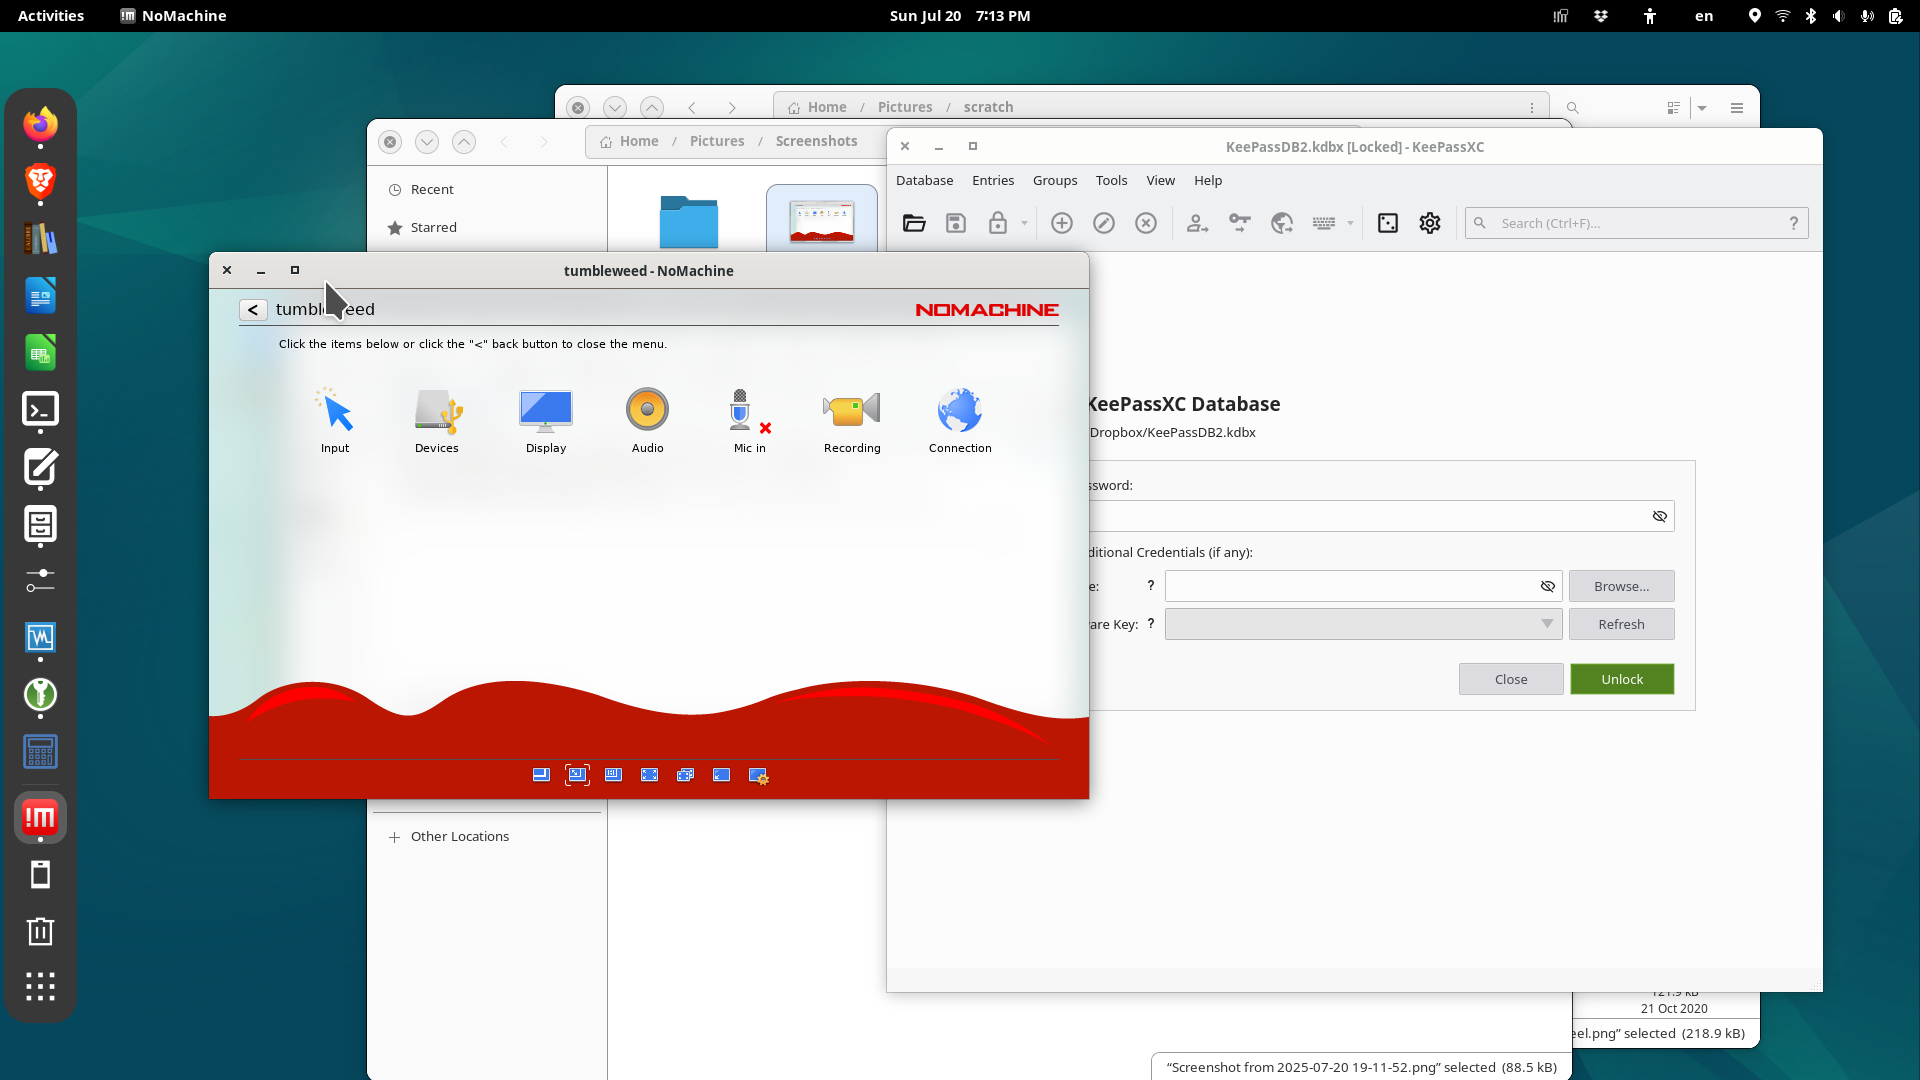
Task: Expand dropdown arrow beside Auto-Type keyboard icon
Action: pyautogui.click(x=1350, y=223)
